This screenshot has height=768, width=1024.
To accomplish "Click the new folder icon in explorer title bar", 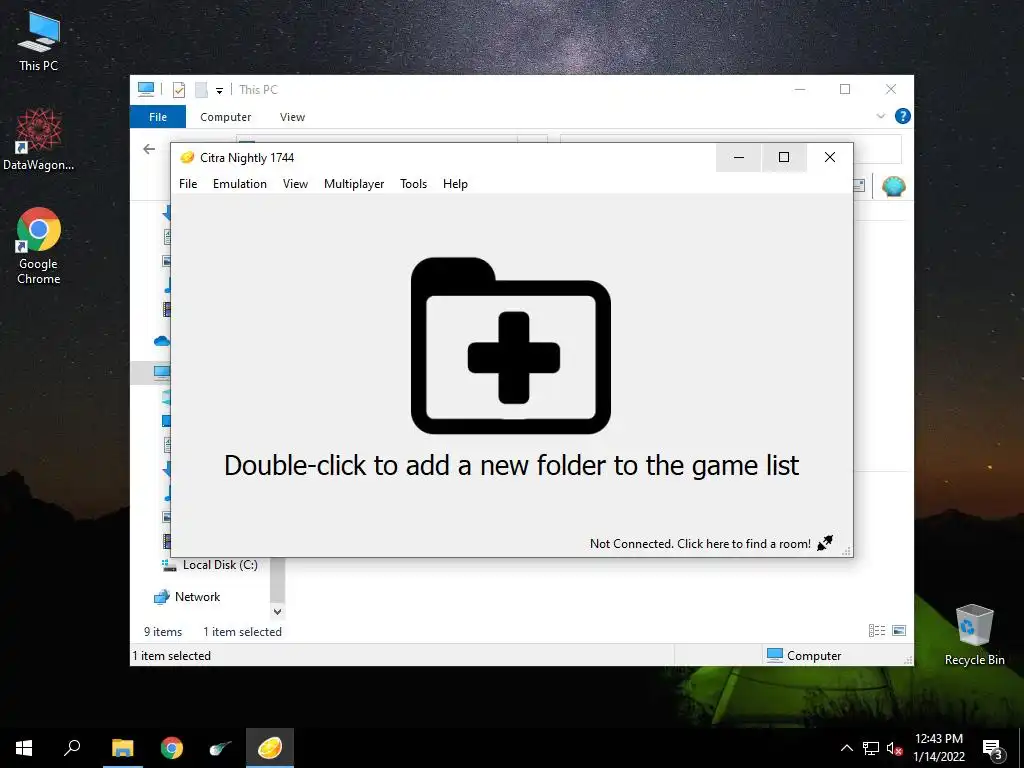I will pyautogui.click(x=201, y=89).
